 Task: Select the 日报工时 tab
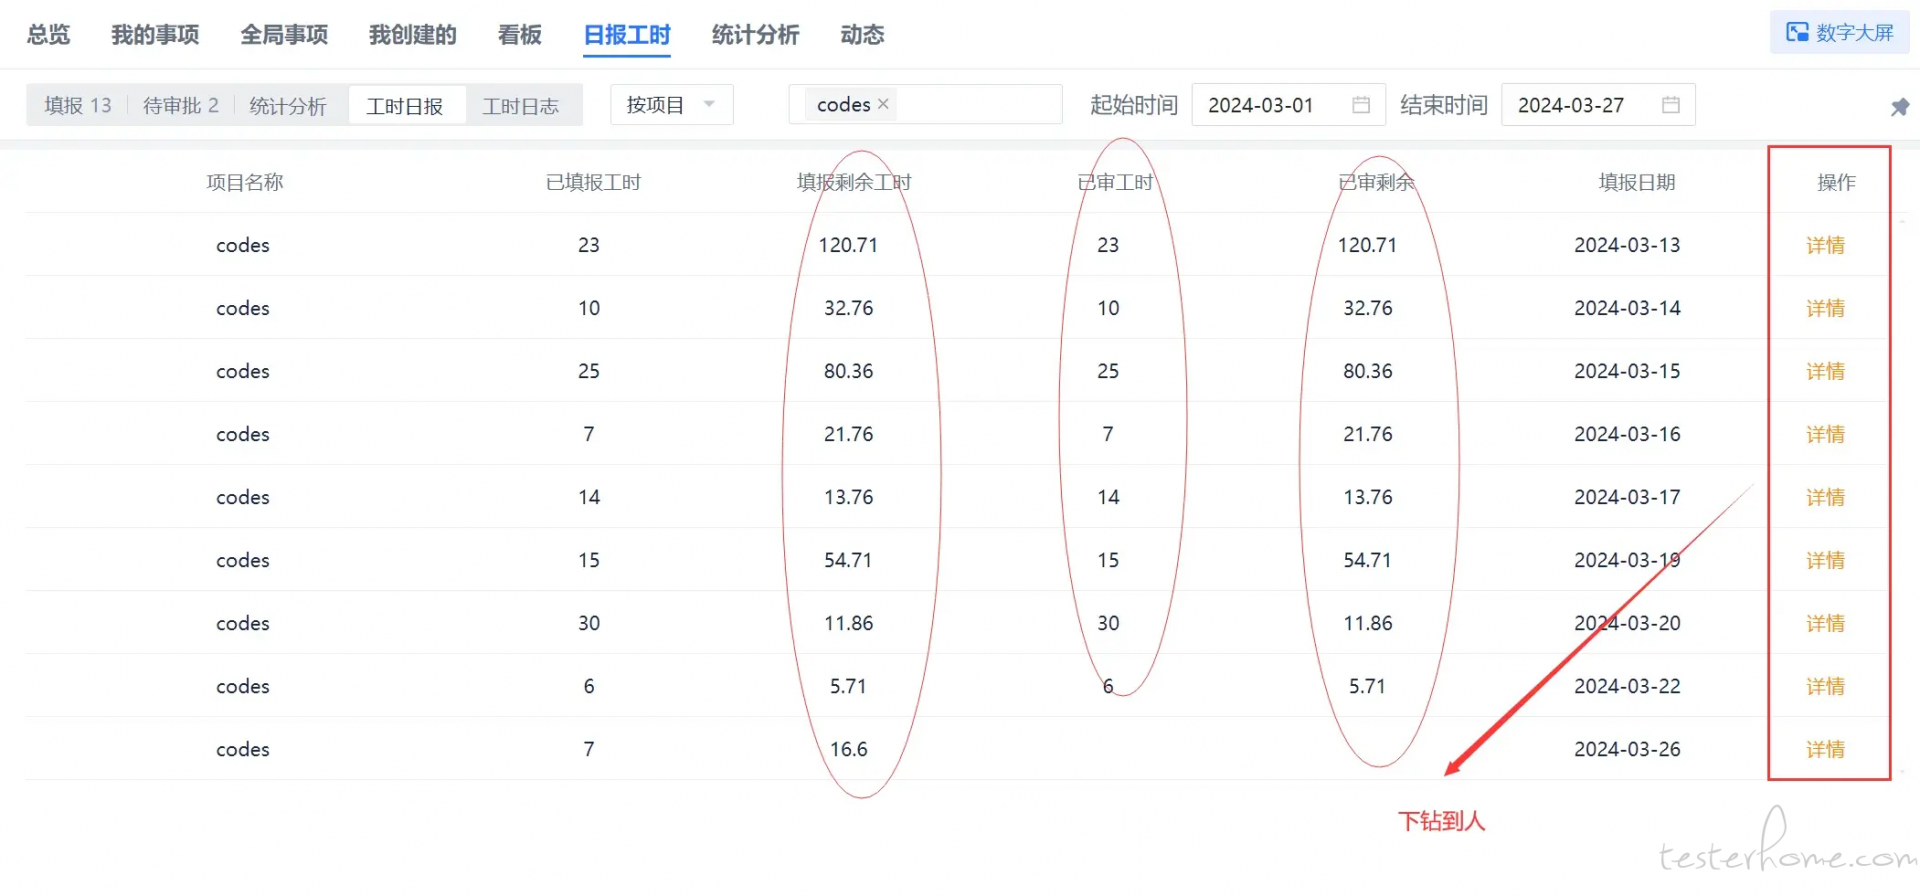coord(627,35)
